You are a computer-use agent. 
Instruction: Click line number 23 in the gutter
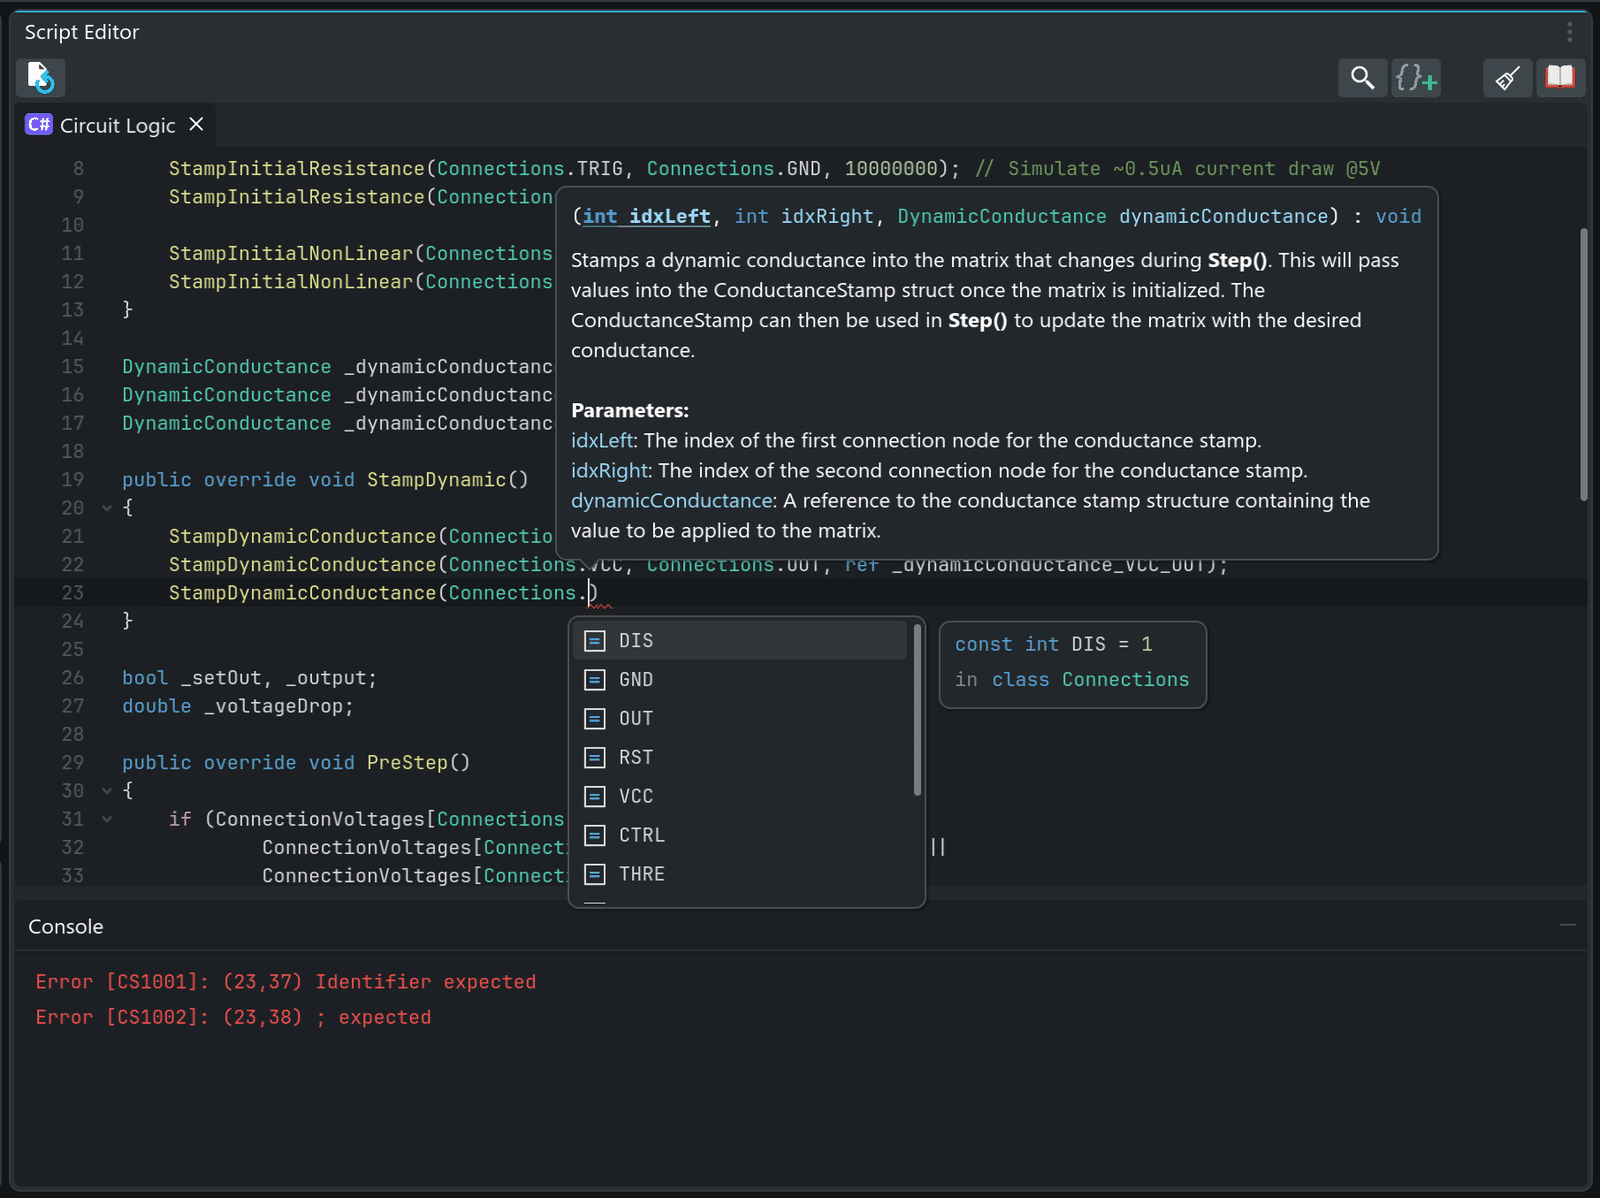tap(72, 593)
